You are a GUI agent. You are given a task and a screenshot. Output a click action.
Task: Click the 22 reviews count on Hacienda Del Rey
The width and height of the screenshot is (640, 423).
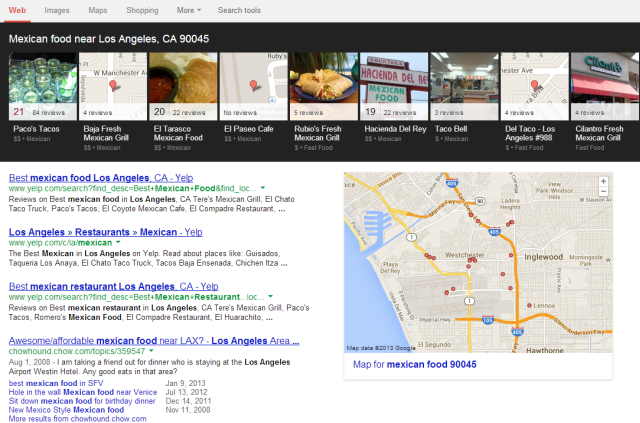tap(400, 113)
